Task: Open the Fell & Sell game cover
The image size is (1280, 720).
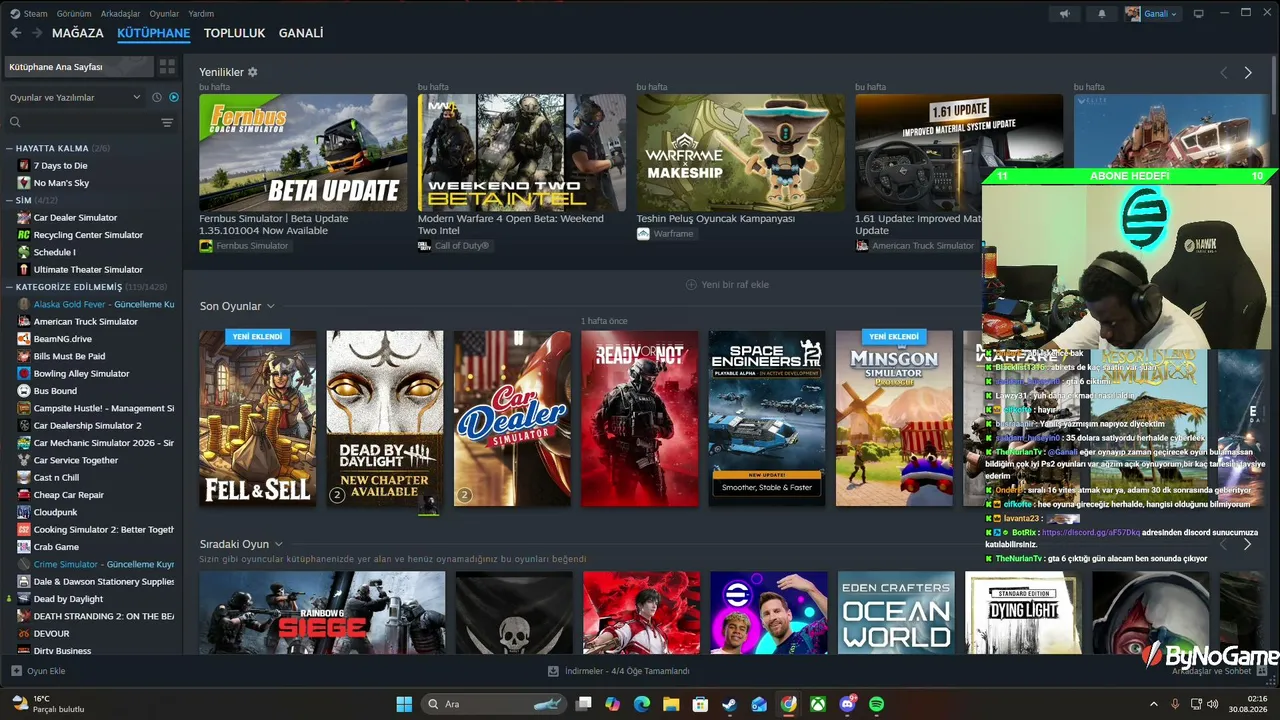Action: click(x=257, y=418)
